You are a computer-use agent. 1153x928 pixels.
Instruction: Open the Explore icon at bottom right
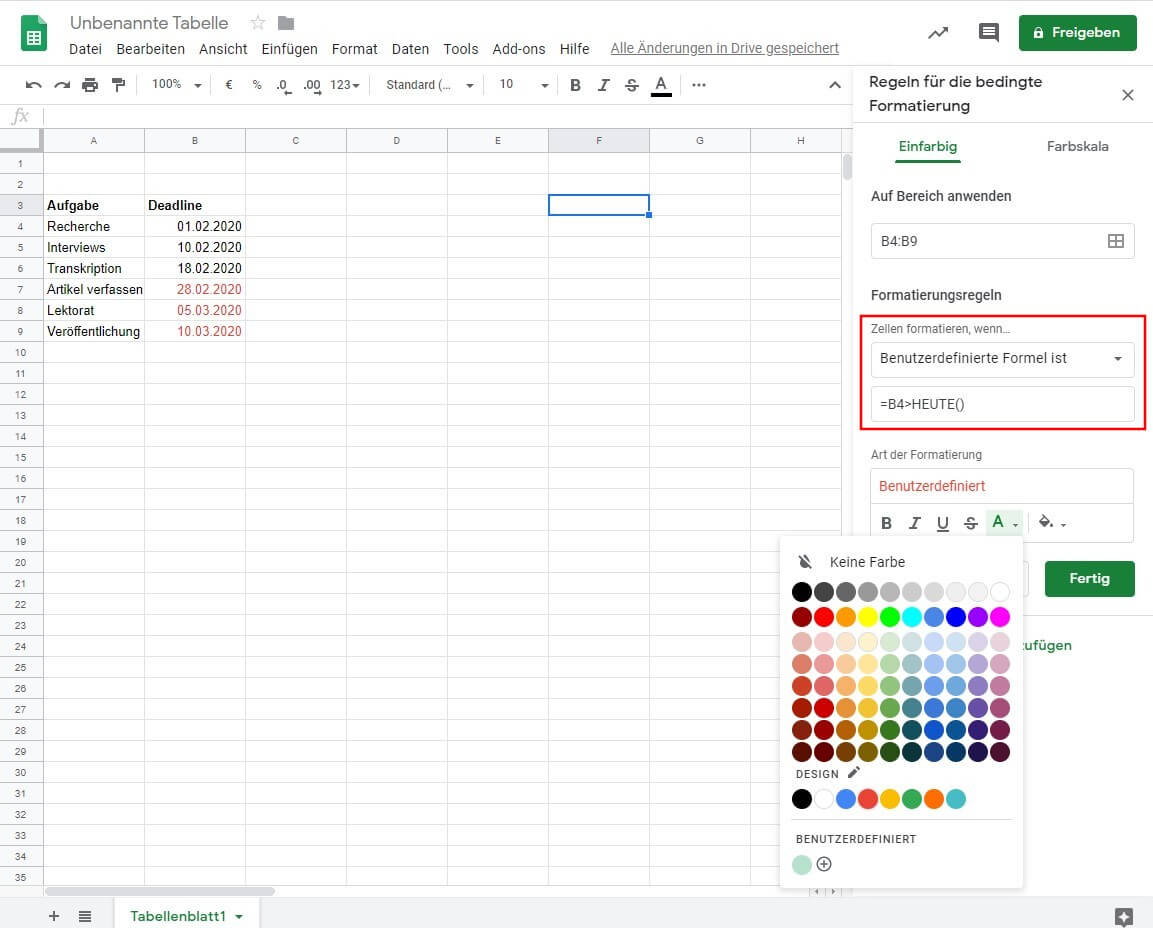pos(1123,916)
